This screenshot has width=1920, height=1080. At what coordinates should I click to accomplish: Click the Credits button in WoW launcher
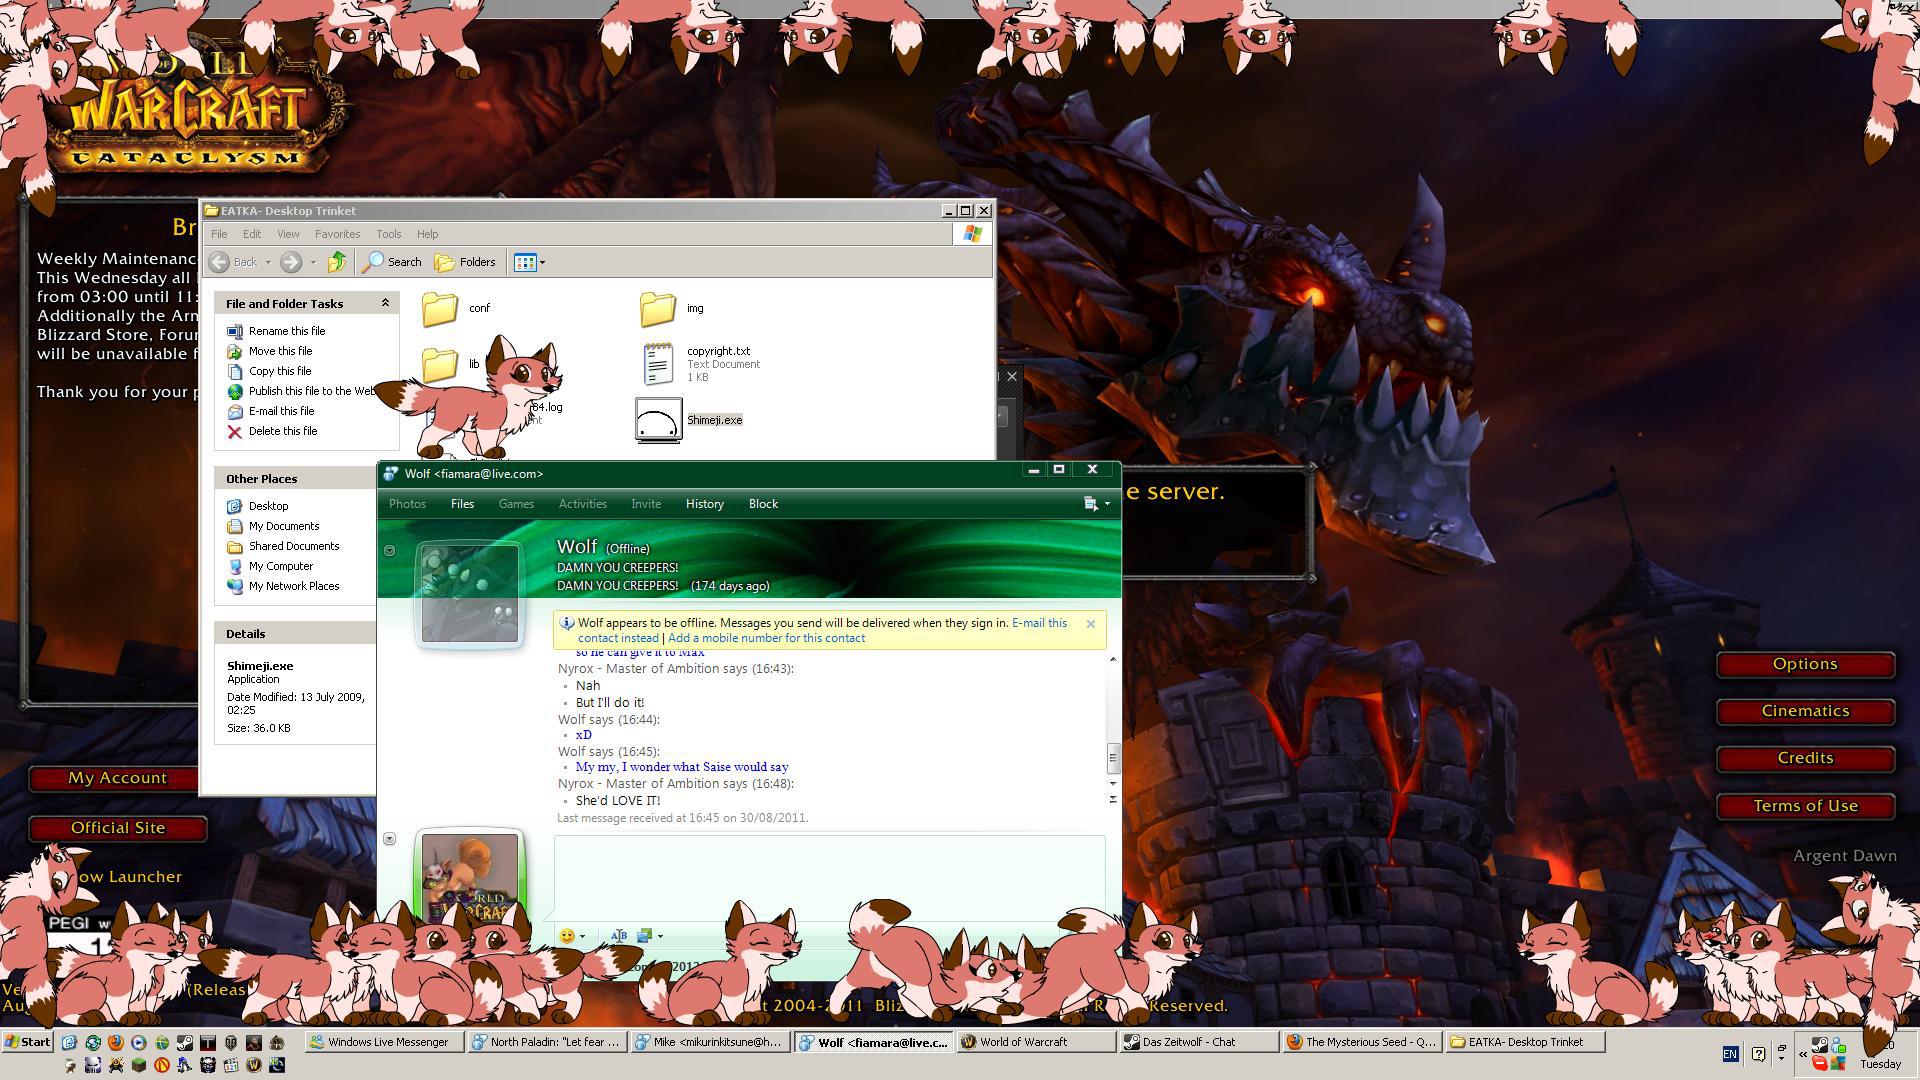[1805, 758]
